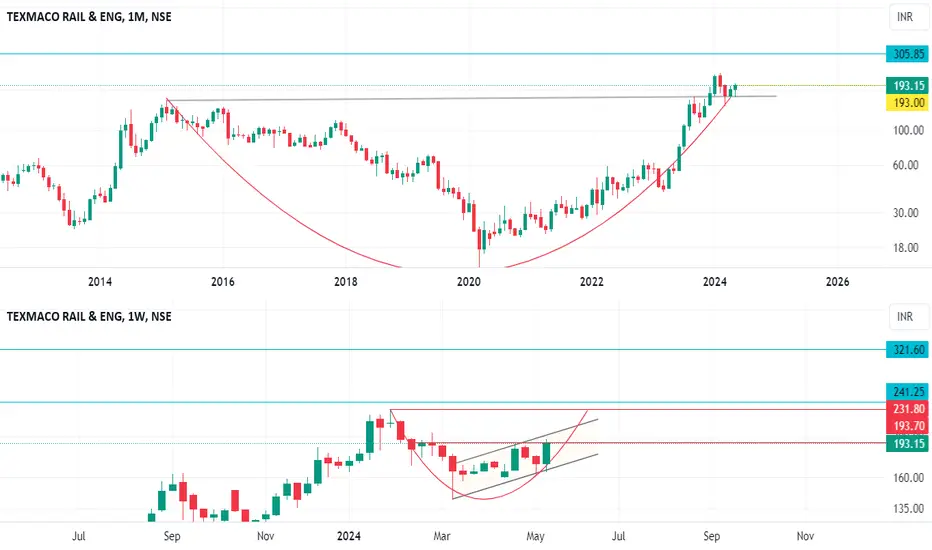The image size is (932, 550).
Task: Click the TEXMACO RAIL & ENG, 1M, NSE title
Action: click(x=89, y=17)
